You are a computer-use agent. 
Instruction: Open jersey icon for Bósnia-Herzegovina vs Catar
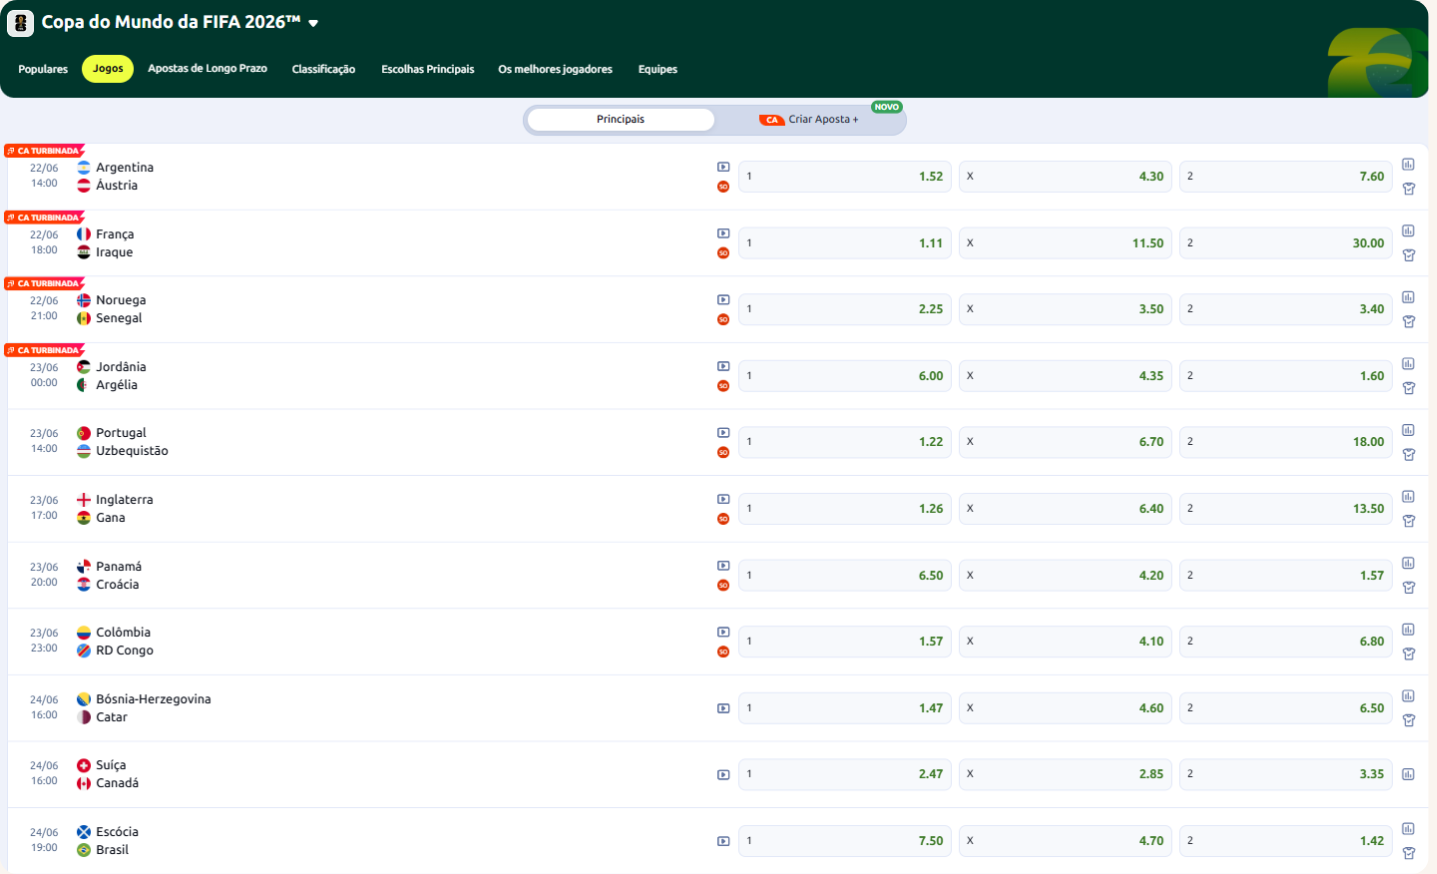pos(1408,721)
